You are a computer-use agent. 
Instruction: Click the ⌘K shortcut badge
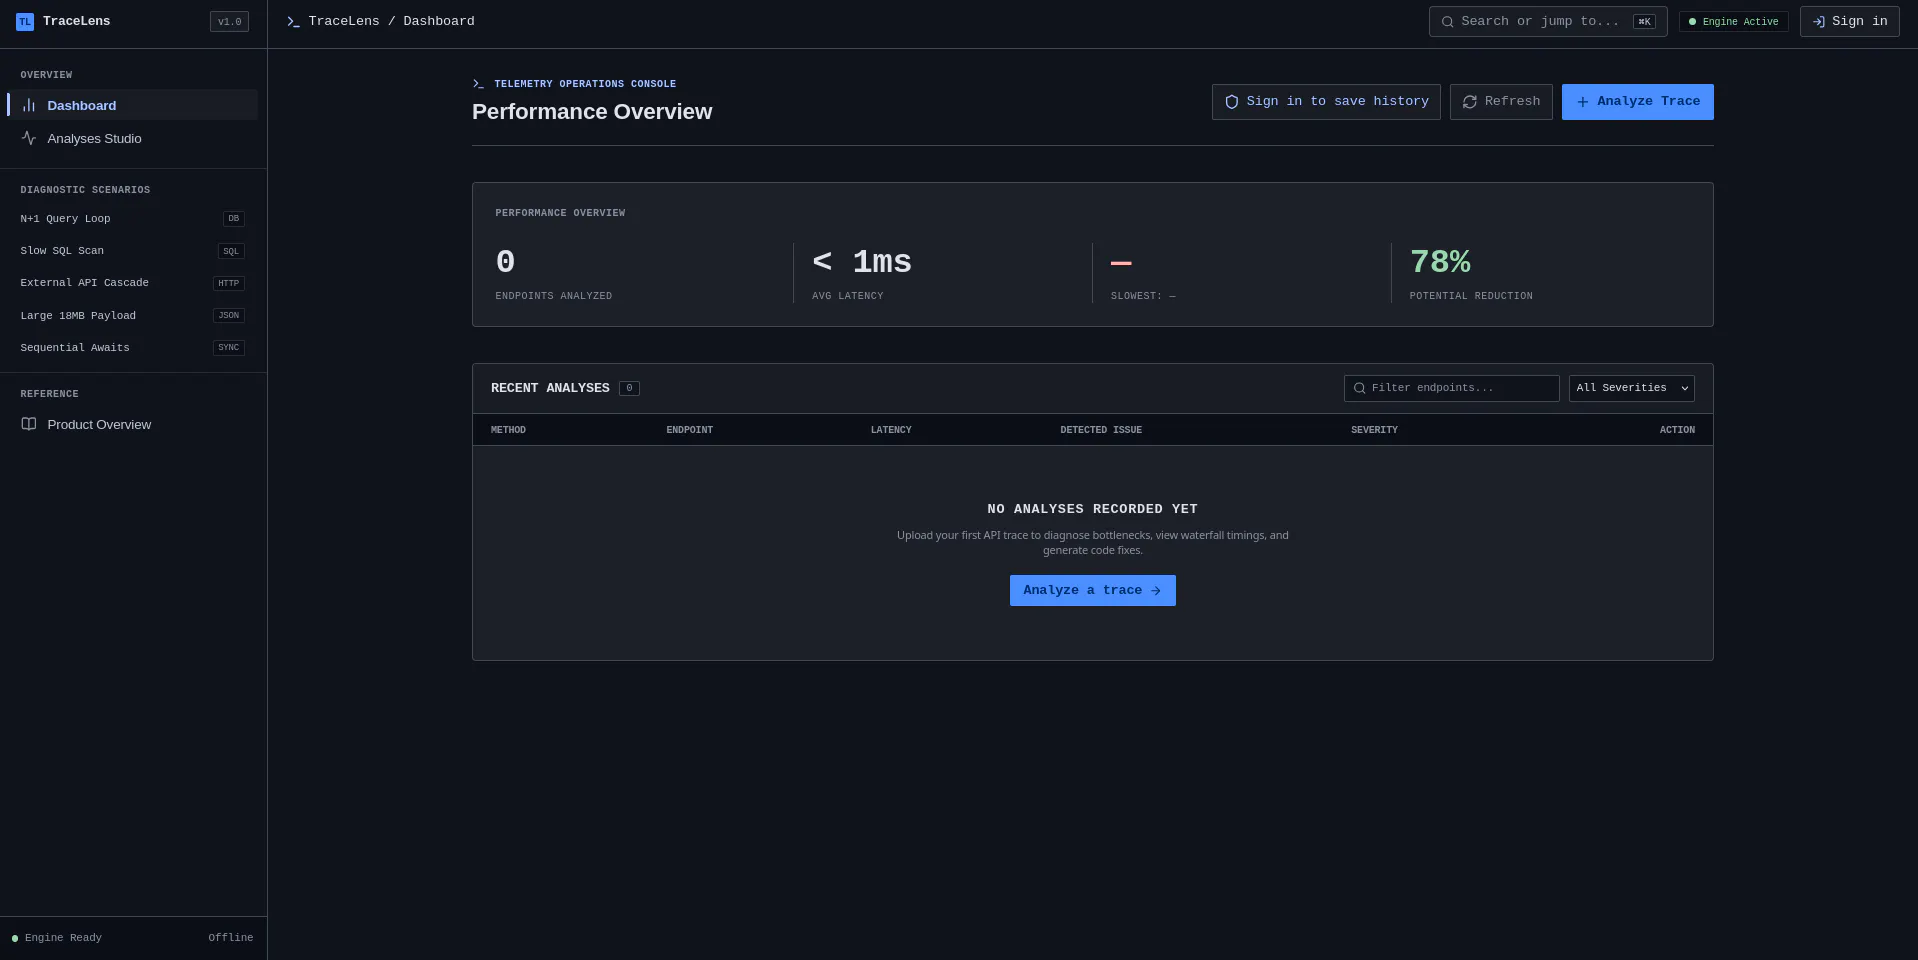[1644, 22]
